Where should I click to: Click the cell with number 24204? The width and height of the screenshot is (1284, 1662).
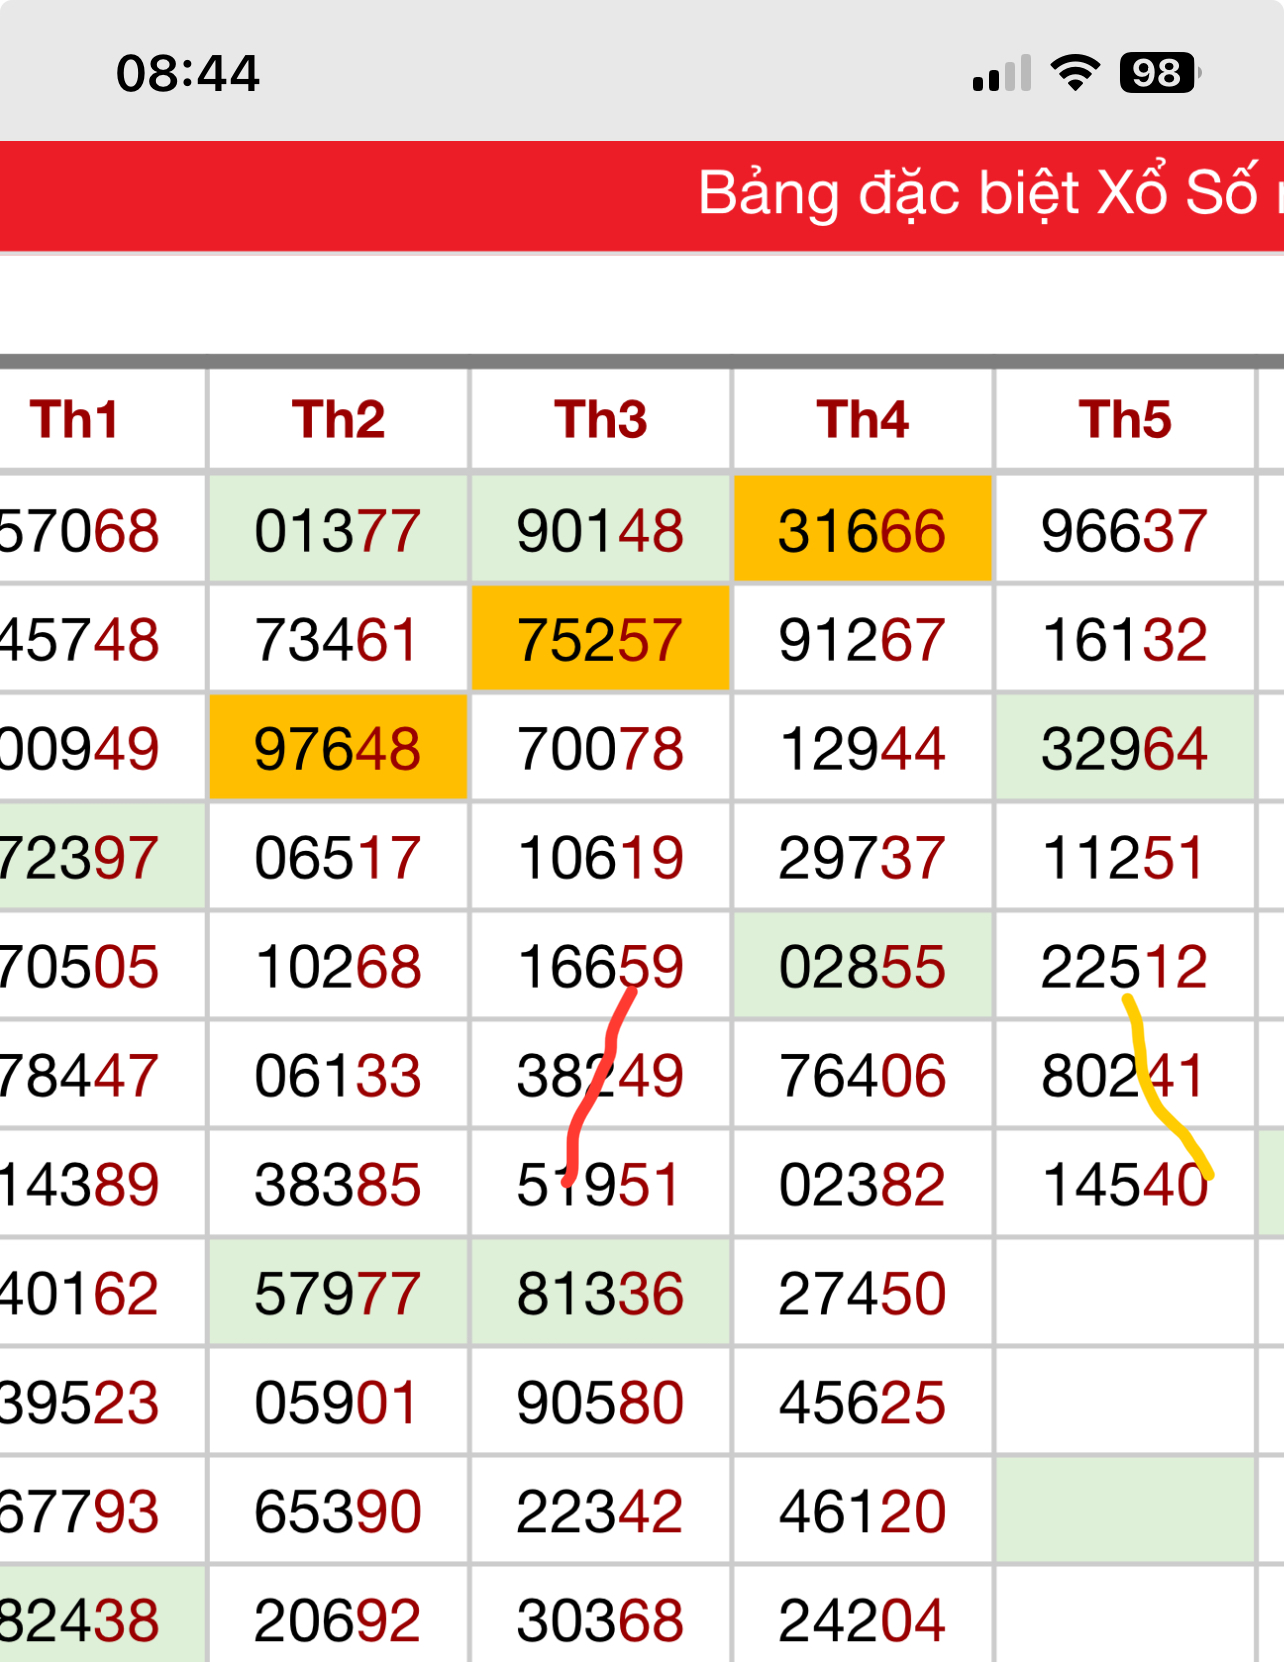tap(863, 1618)
